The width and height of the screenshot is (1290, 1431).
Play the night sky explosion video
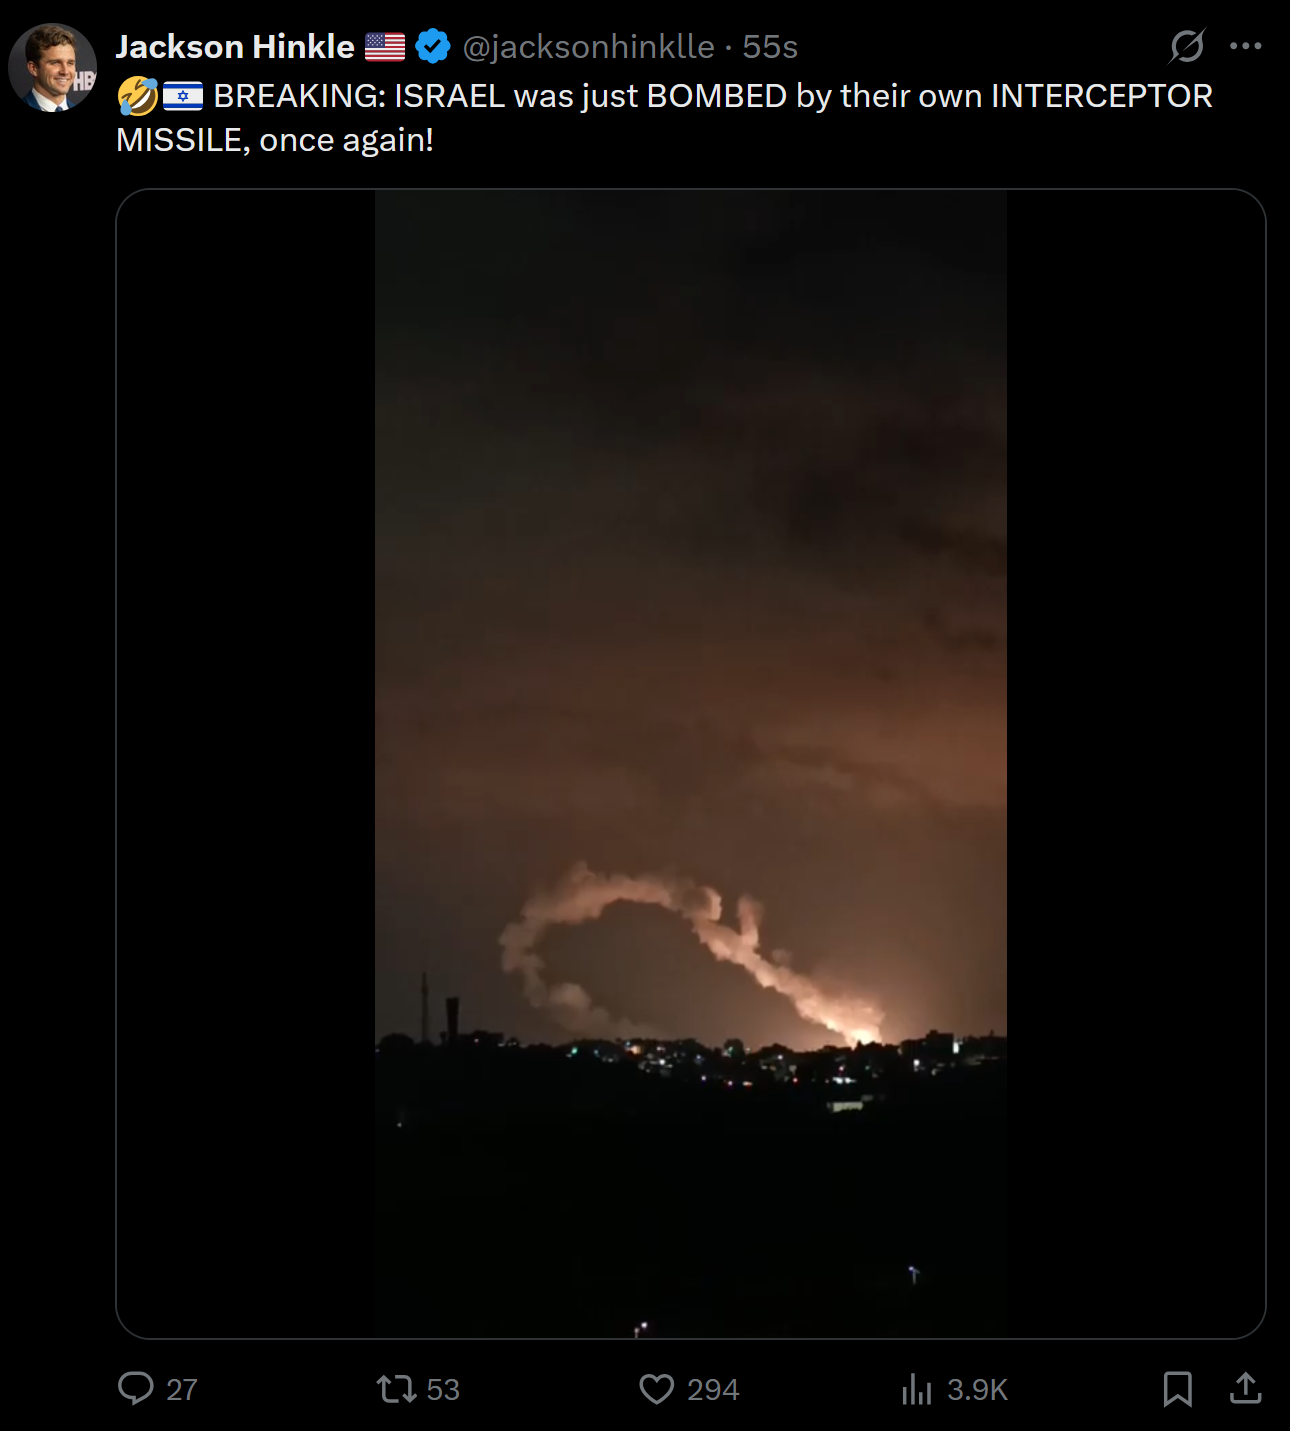(691, 764)
